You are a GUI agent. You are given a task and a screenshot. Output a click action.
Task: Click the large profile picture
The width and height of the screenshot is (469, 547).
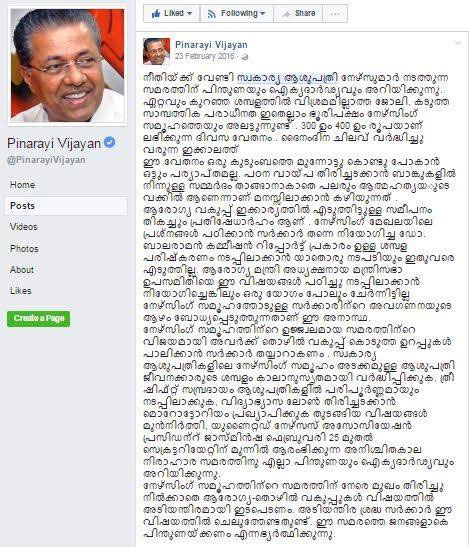point(67,66)
